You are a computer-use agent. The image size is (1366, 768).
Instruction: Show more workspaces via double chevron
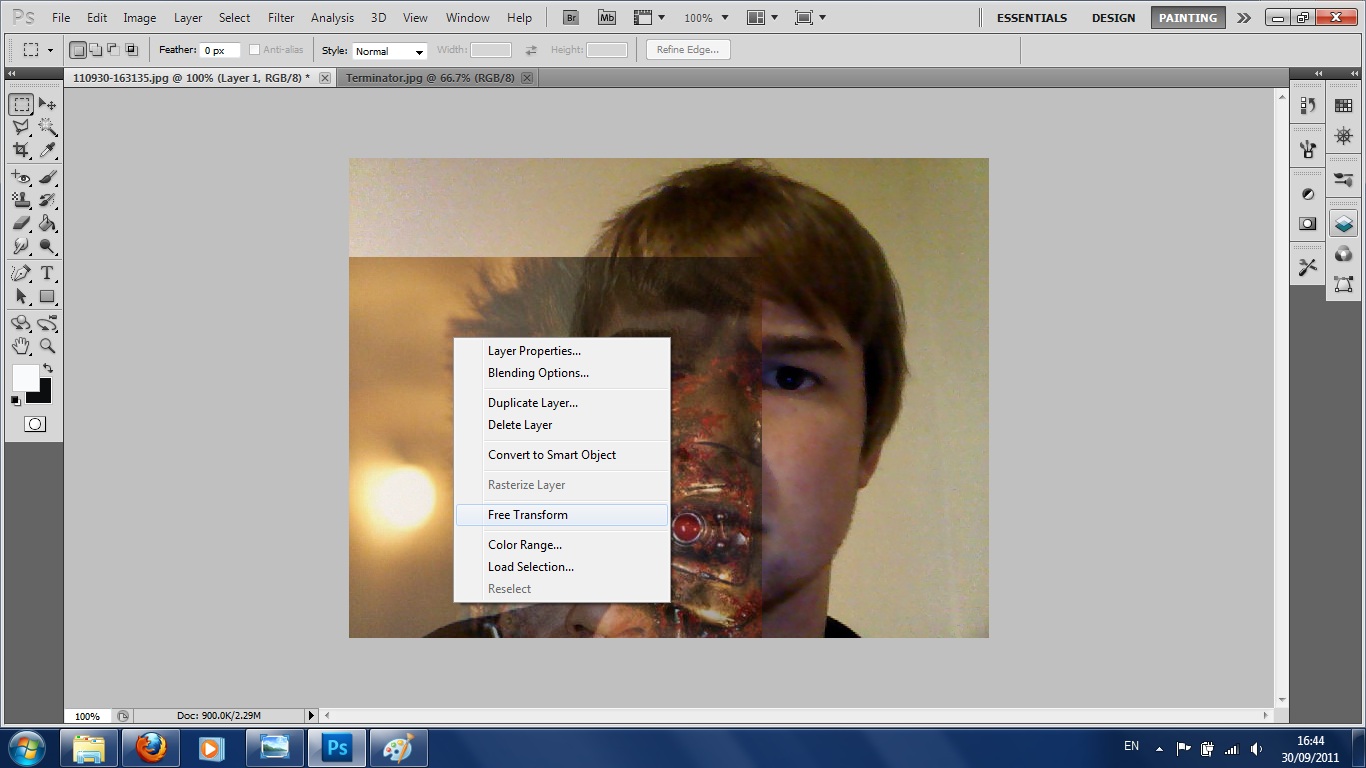pyautogui.click(x=1243, y=17)
